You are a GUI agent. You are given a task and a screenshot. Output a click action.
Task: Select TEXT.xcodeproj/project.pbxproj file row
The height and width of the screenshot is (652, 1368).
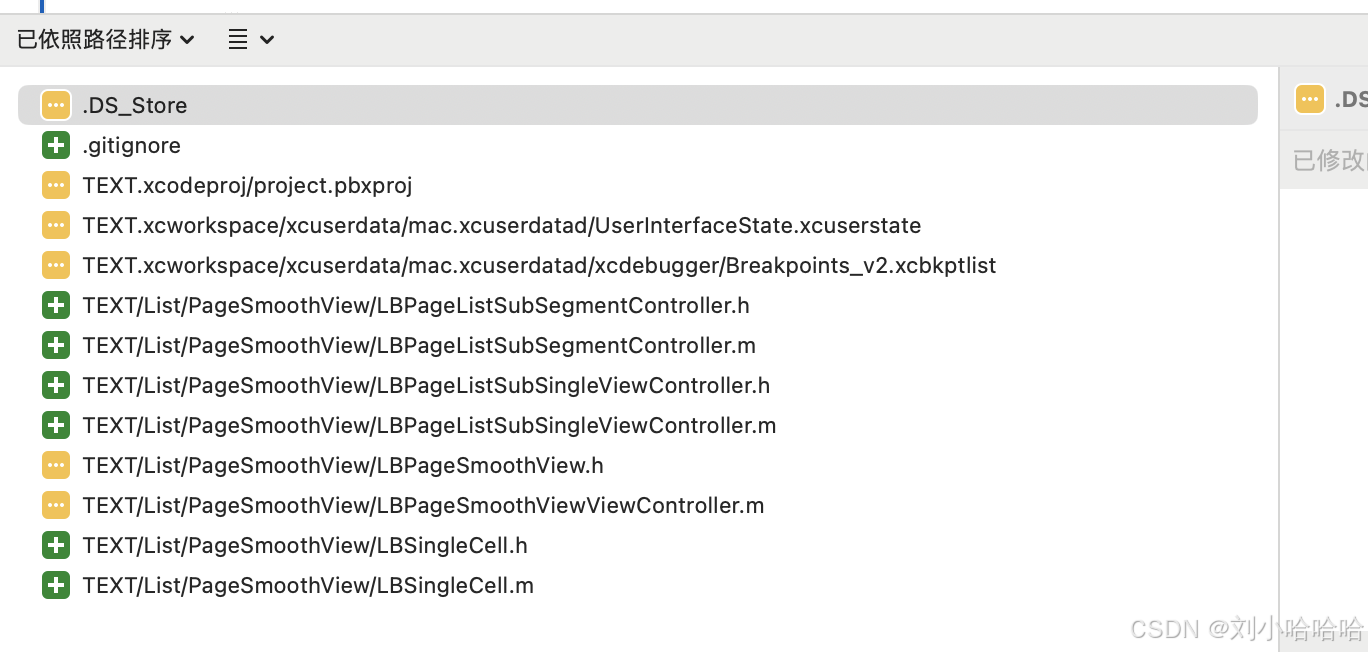click(x=247, y=185)
